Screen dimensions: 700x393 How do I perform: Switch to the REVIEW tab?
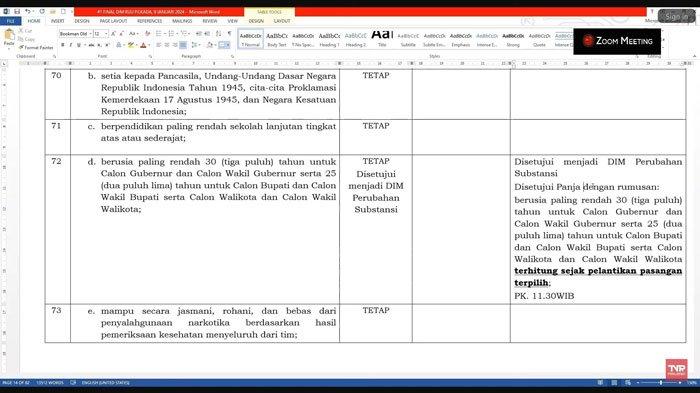(x=210, y=21)
